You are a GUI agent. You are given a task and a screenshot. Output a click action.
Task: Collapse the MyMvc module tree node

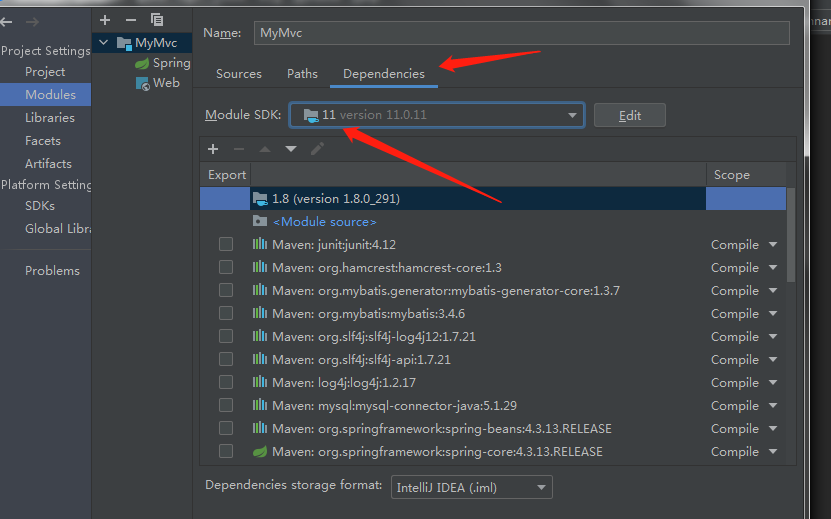[x=103, y=42]
